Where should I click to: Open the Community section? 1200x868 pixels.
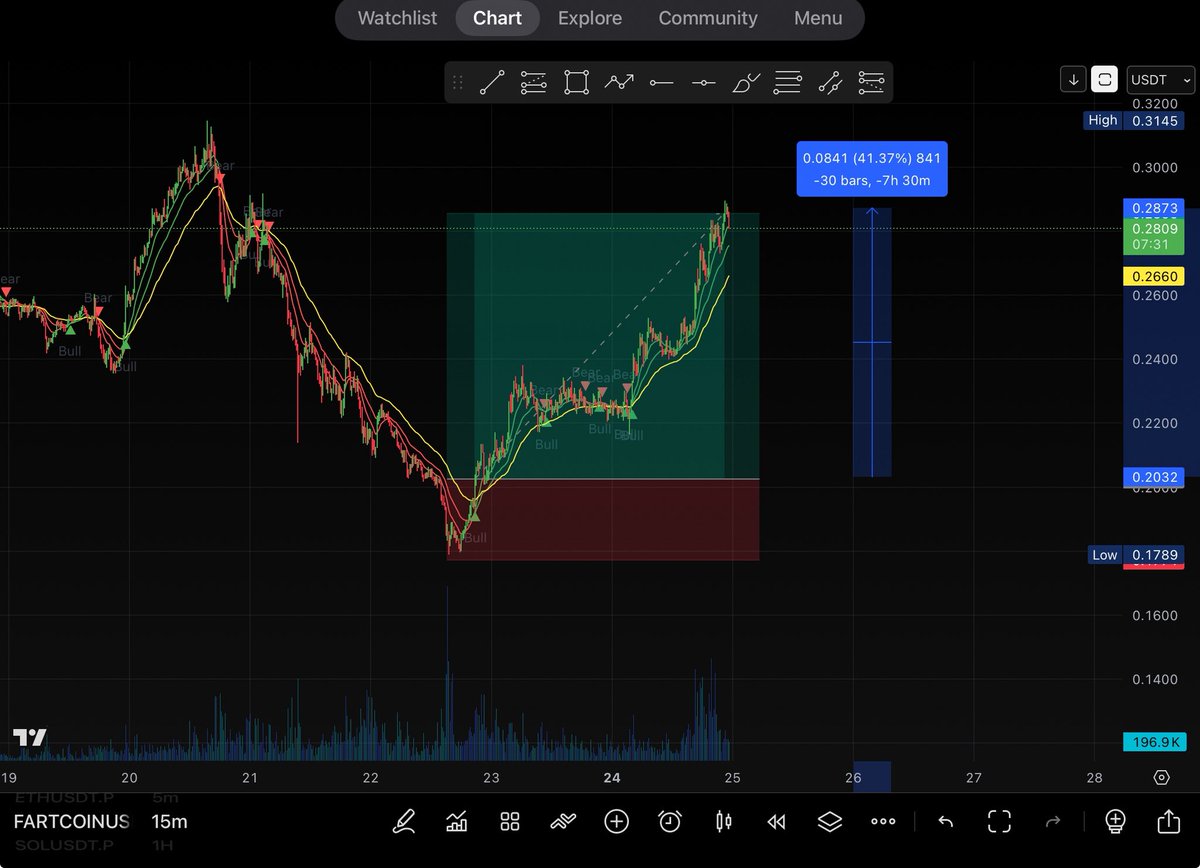coord(708,18)
